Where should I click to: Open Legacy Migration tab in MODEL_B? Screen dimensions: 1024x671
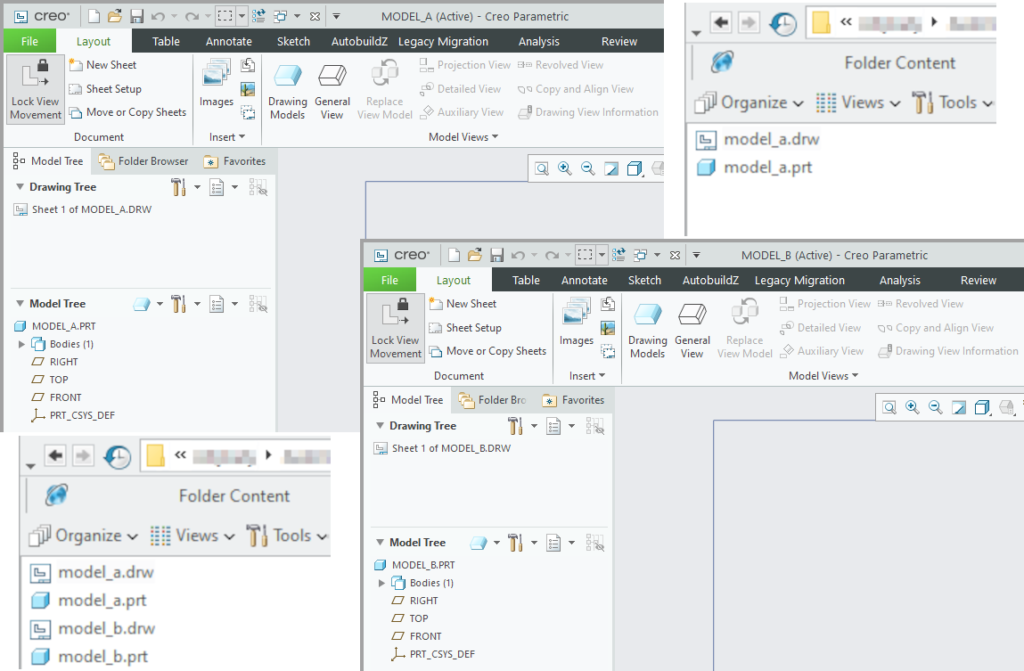pos(799,280)
